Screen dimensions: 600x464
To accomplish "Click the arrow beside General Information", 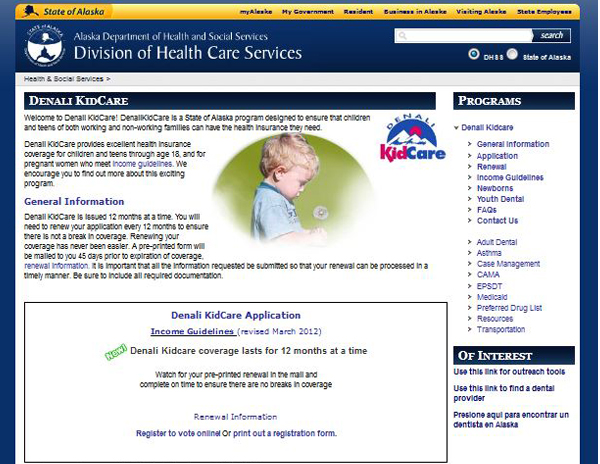I will pyautogui.click(x=470, y=144).
